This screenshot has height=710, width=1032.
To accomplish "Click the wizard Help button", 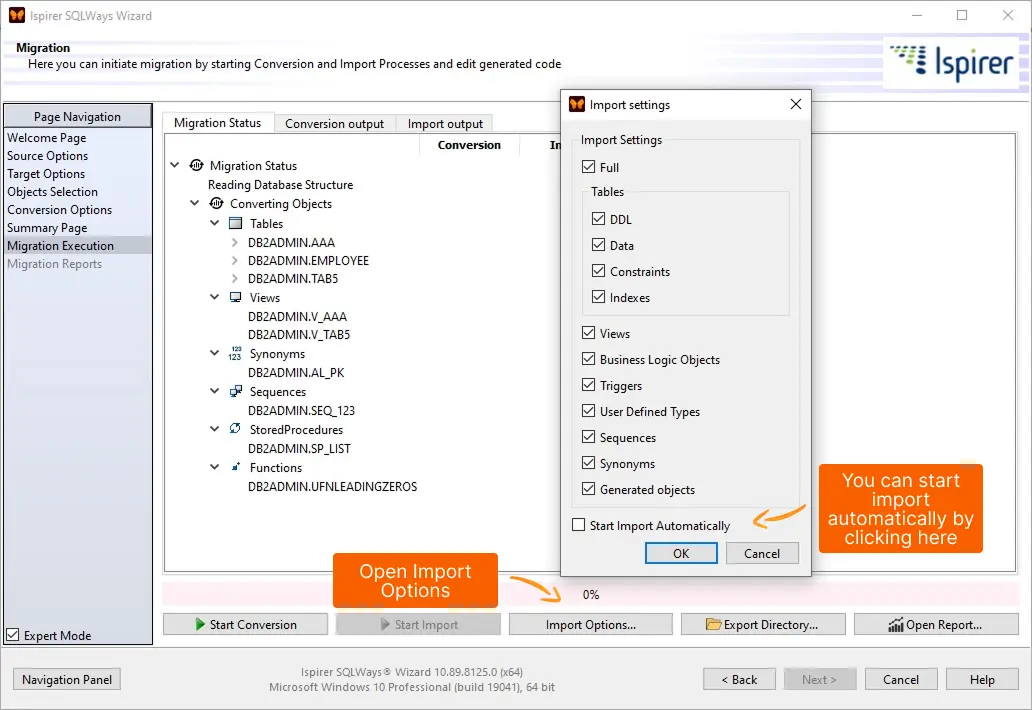I will click(x=982, y=679).
